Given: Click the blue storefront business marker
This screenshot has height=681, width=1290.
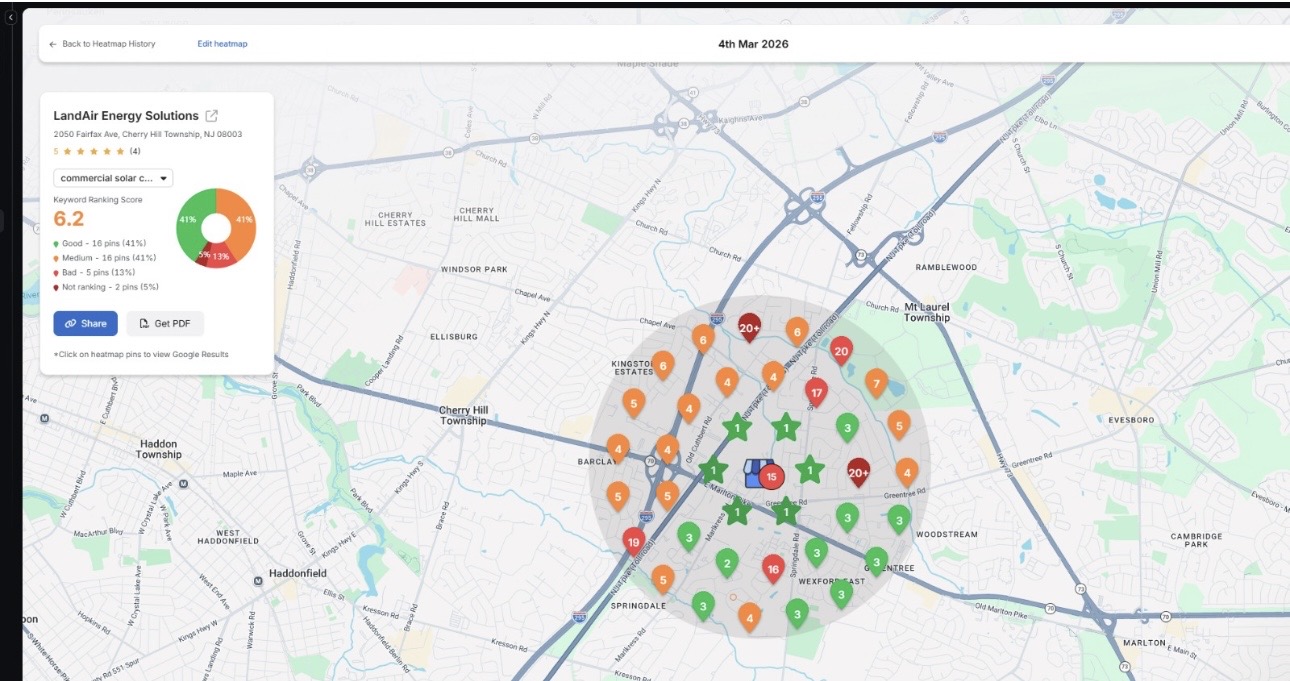Looking at the screenshot, I should pos(754,472).
